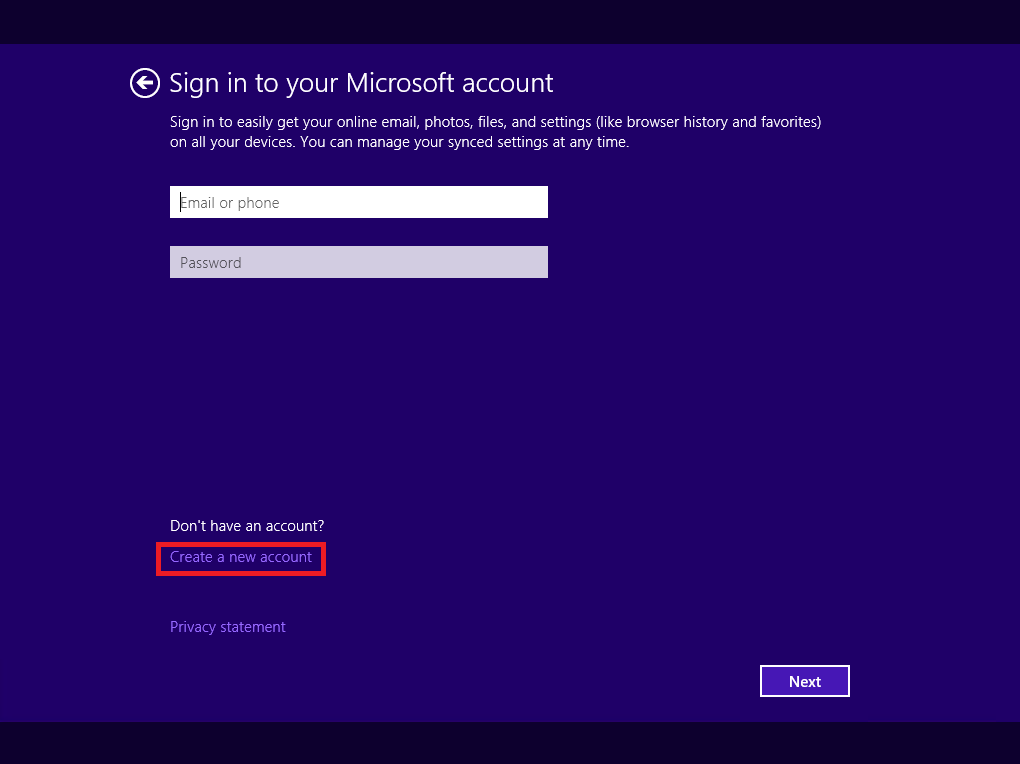Continue with the Next button
Viewport: 1020px width, 764px height.
pos(805,681)
